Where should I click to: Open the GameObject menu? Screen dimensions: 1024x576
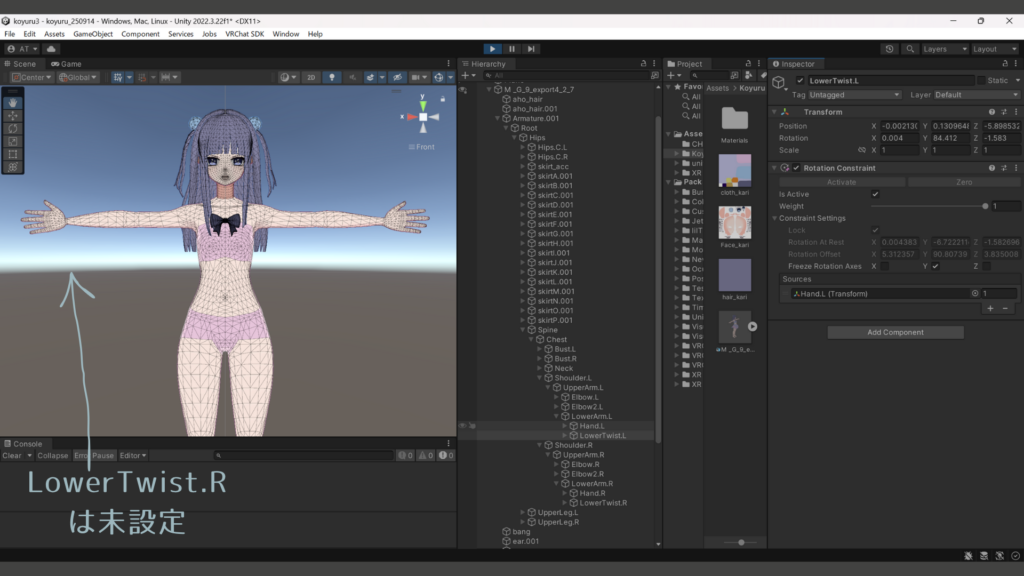tap(92, 34)
